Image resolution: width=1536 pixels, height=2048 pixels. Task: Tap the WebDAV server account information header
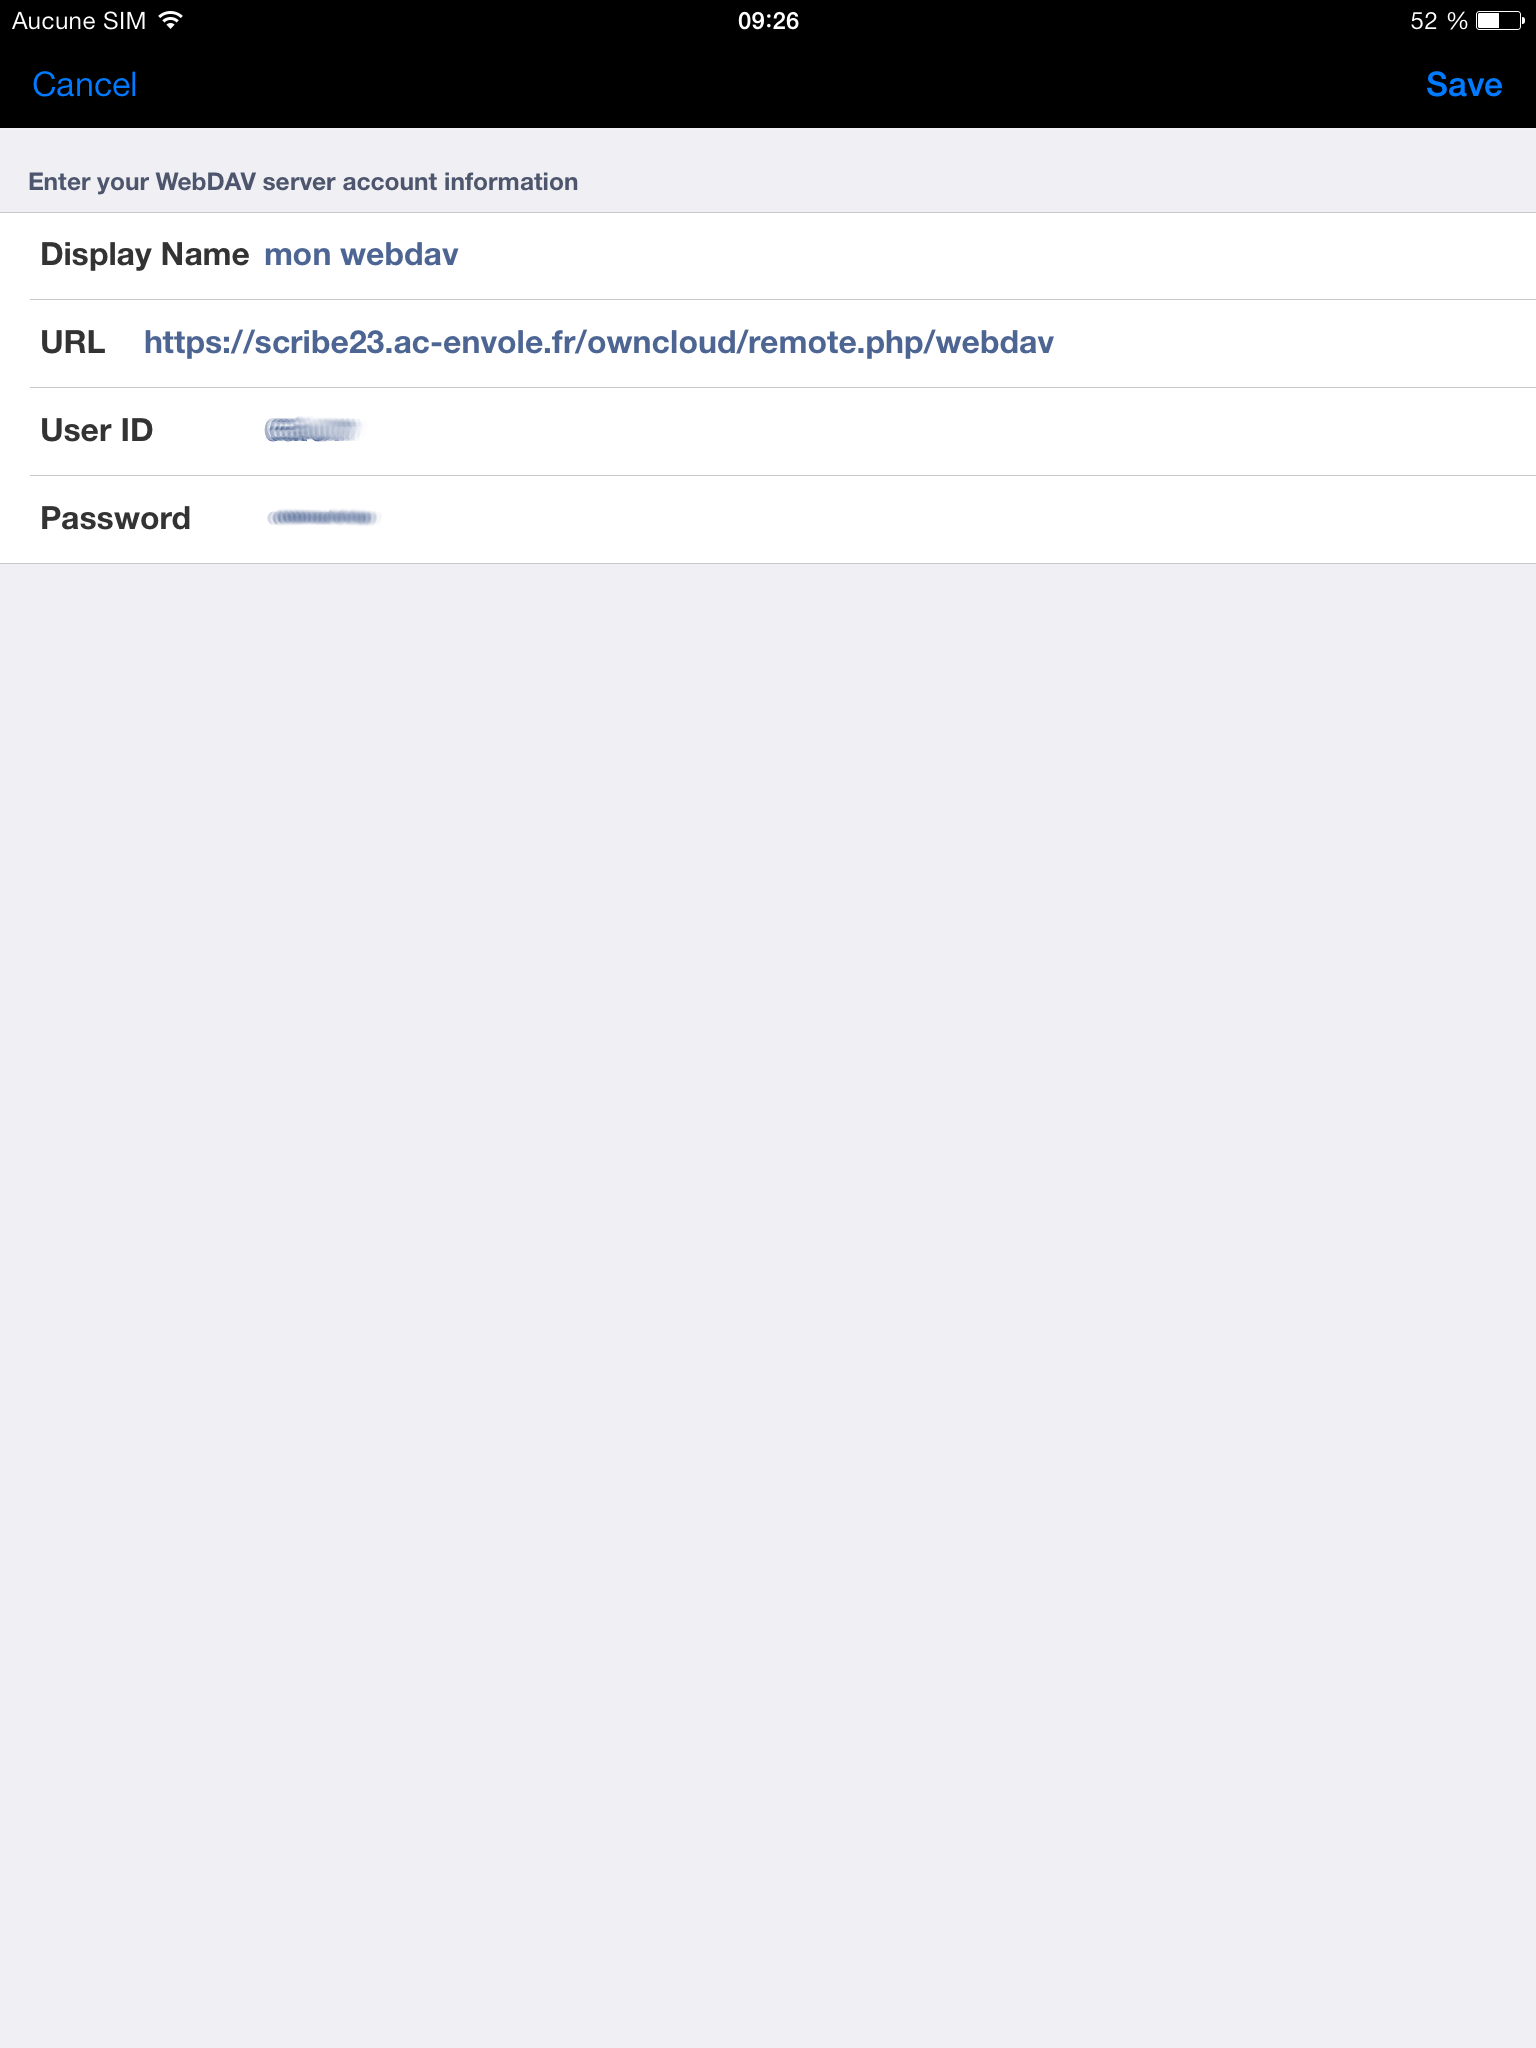click(x=303, y=182)
